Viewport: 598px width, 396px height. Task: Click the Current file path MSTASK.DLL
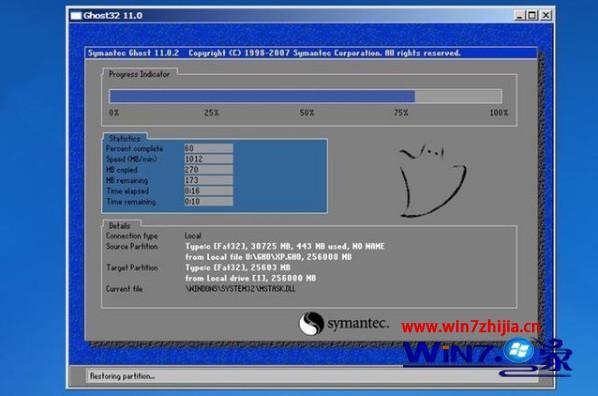coord(240,289)
